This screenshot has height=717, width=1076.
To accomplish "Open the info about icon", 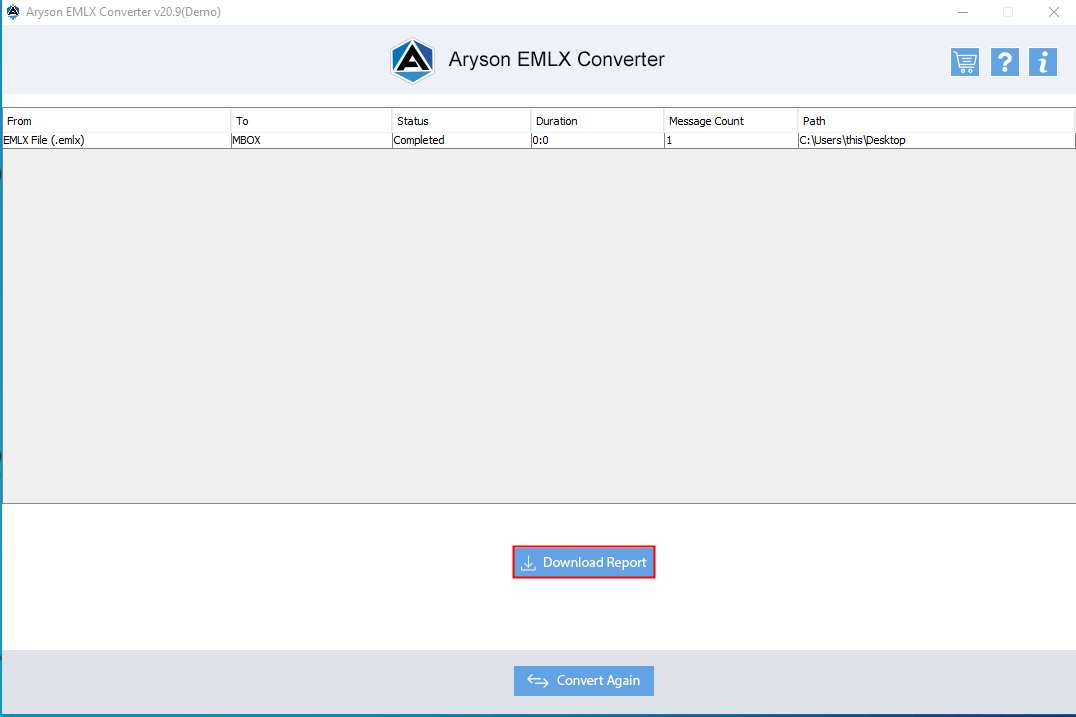I will click(x=1043, y=62).
